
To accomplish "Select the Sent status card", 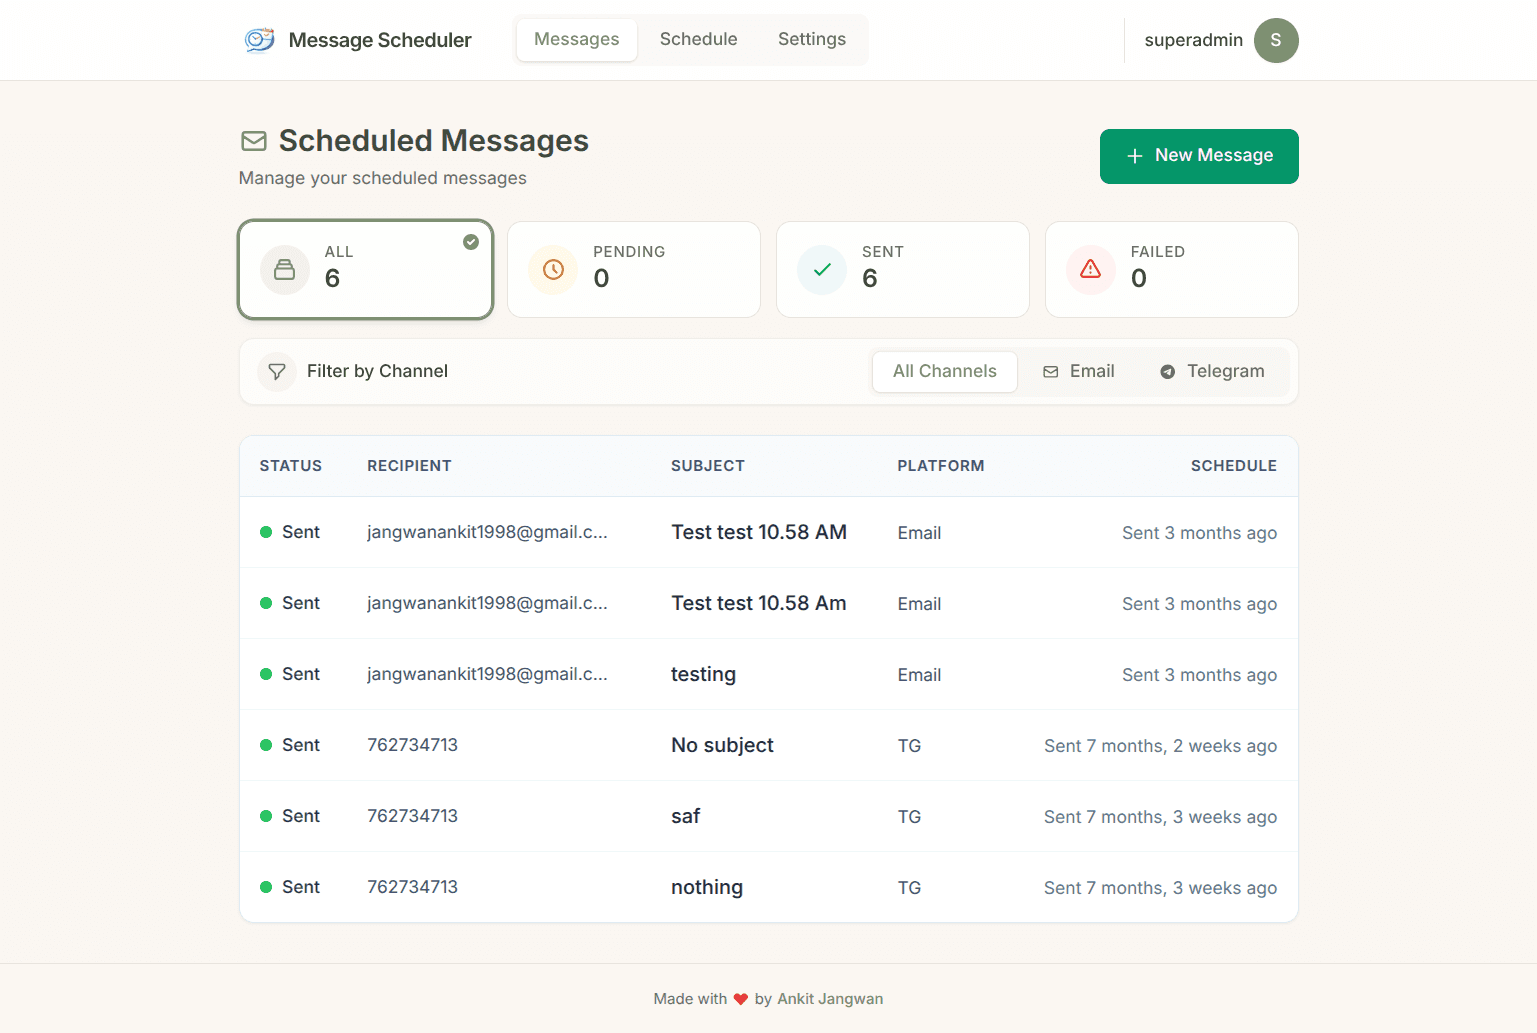I will [x=903, y=270].
